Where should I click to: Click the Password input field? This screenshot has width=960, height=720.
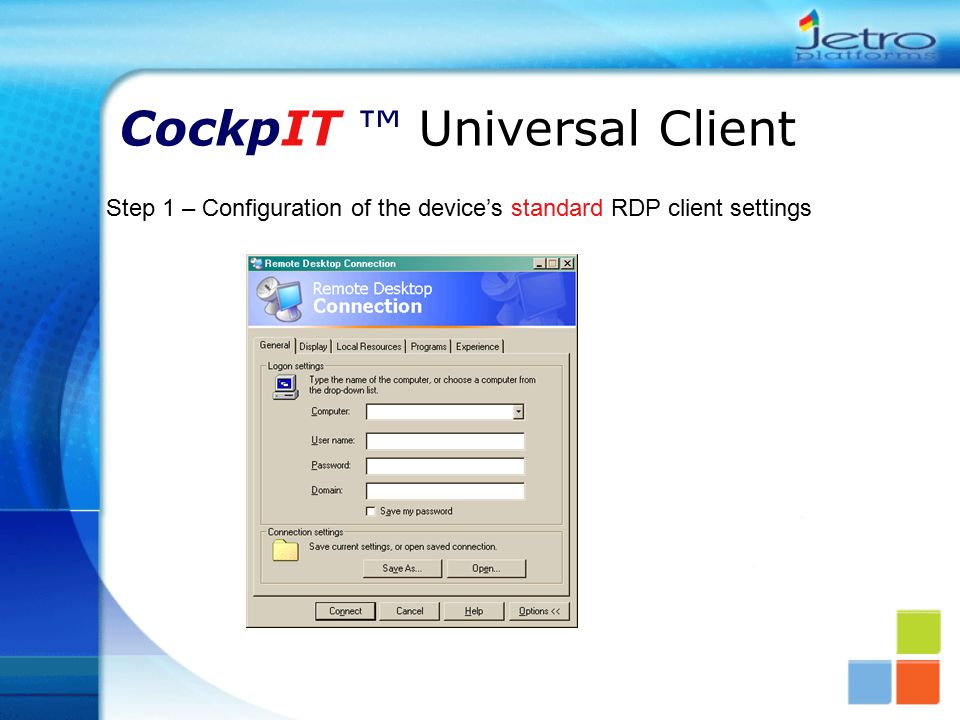[x=445, y=466]
